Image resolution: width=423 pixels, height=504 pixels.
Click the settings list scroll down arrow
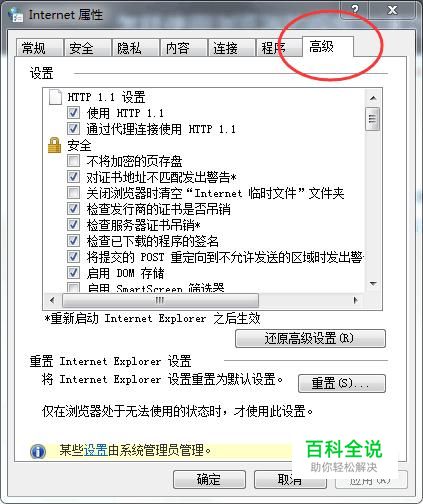coord(373,284)
